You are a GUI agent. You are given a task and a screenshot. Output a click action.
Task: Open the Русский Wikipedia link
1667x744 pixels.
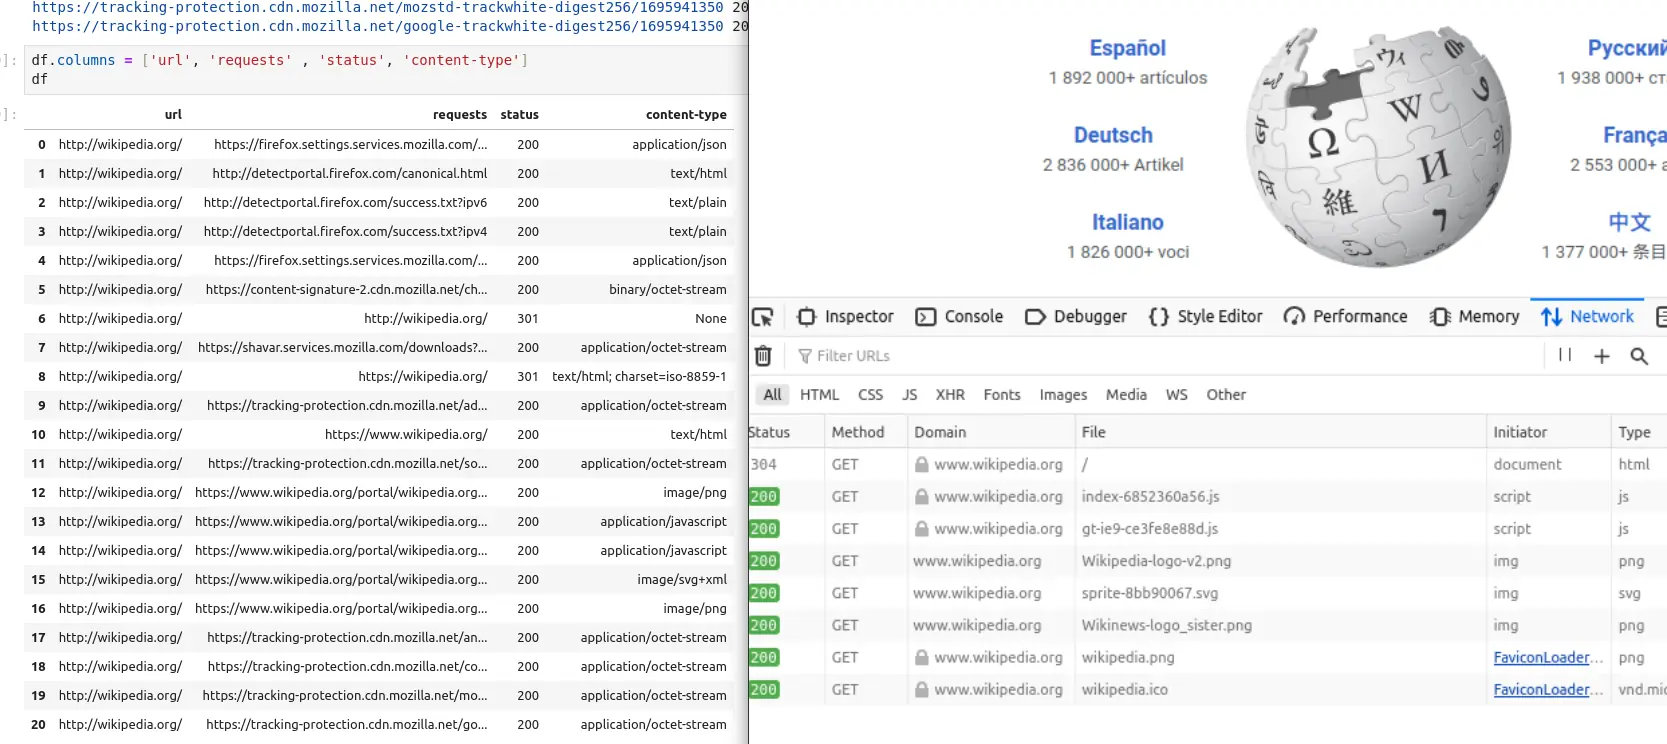coord(1627,48)
